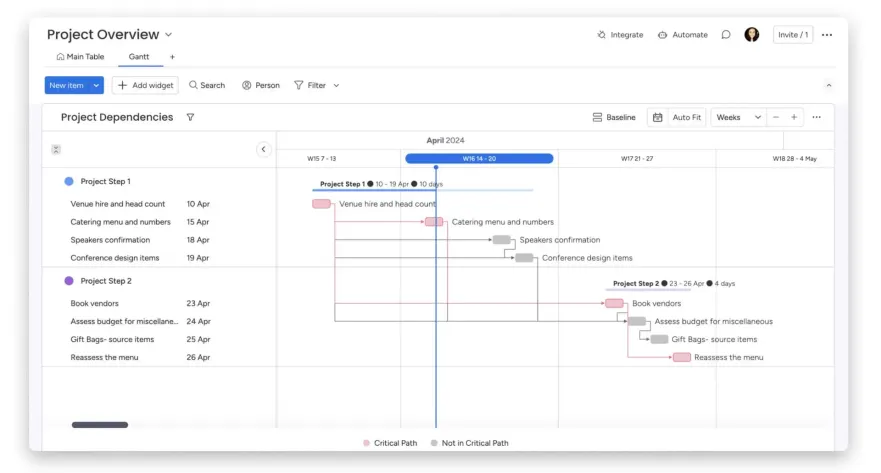Click the Integrate plug icon
The height and width of the screenshot is (473, 881).
point(602,35)
